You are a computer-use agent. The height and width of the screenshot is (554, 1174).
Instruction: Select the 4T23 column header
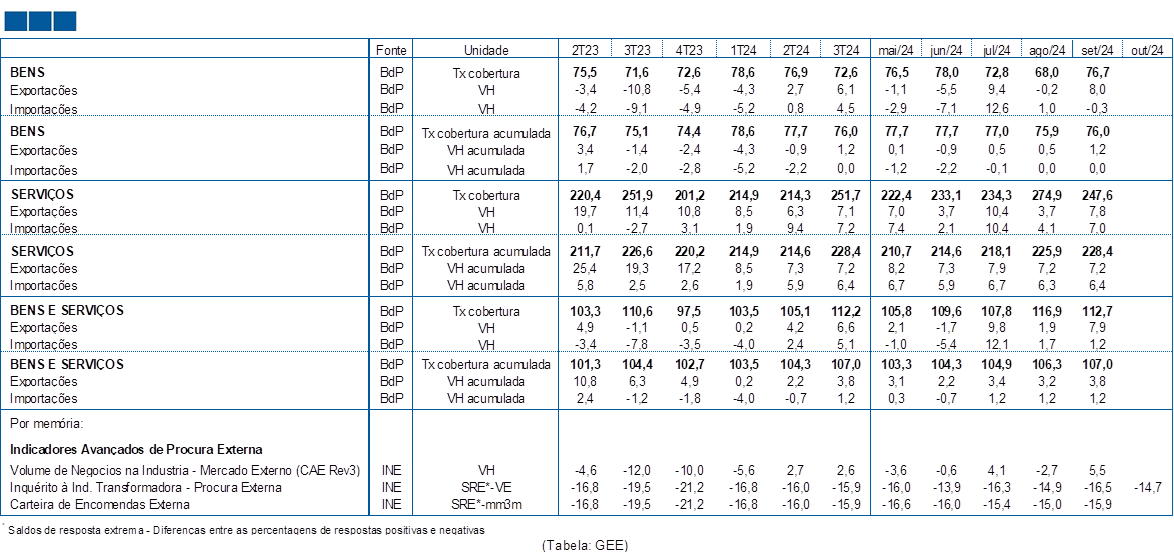point(689,50)
